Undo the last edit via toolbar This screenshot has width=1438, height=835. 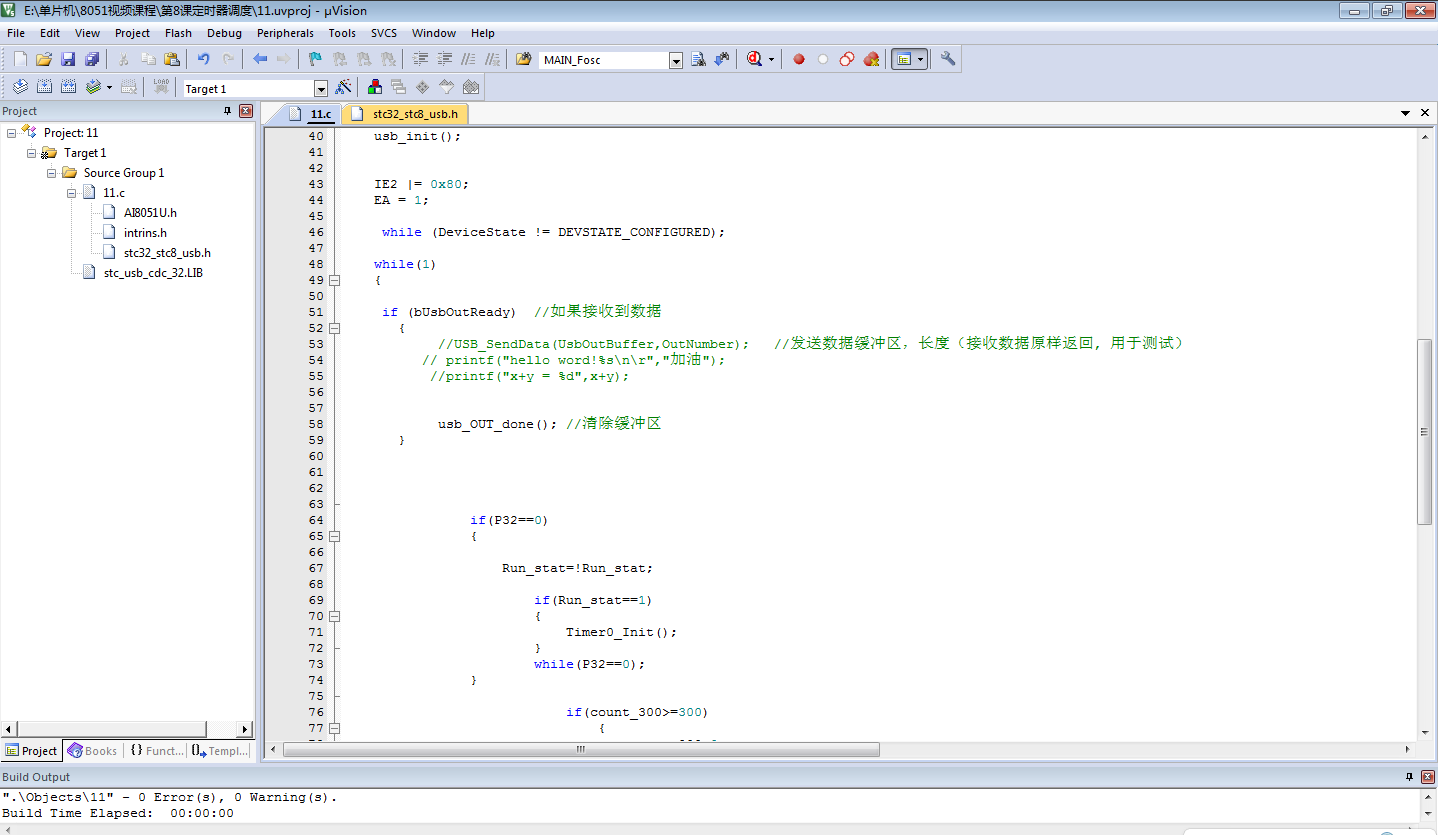[x=204, y=60]
